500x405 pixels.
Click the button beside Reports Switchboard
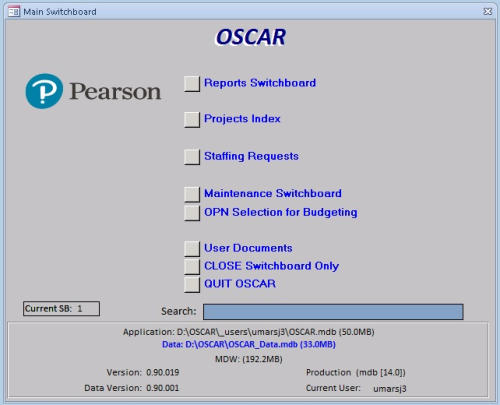(192, 84)
